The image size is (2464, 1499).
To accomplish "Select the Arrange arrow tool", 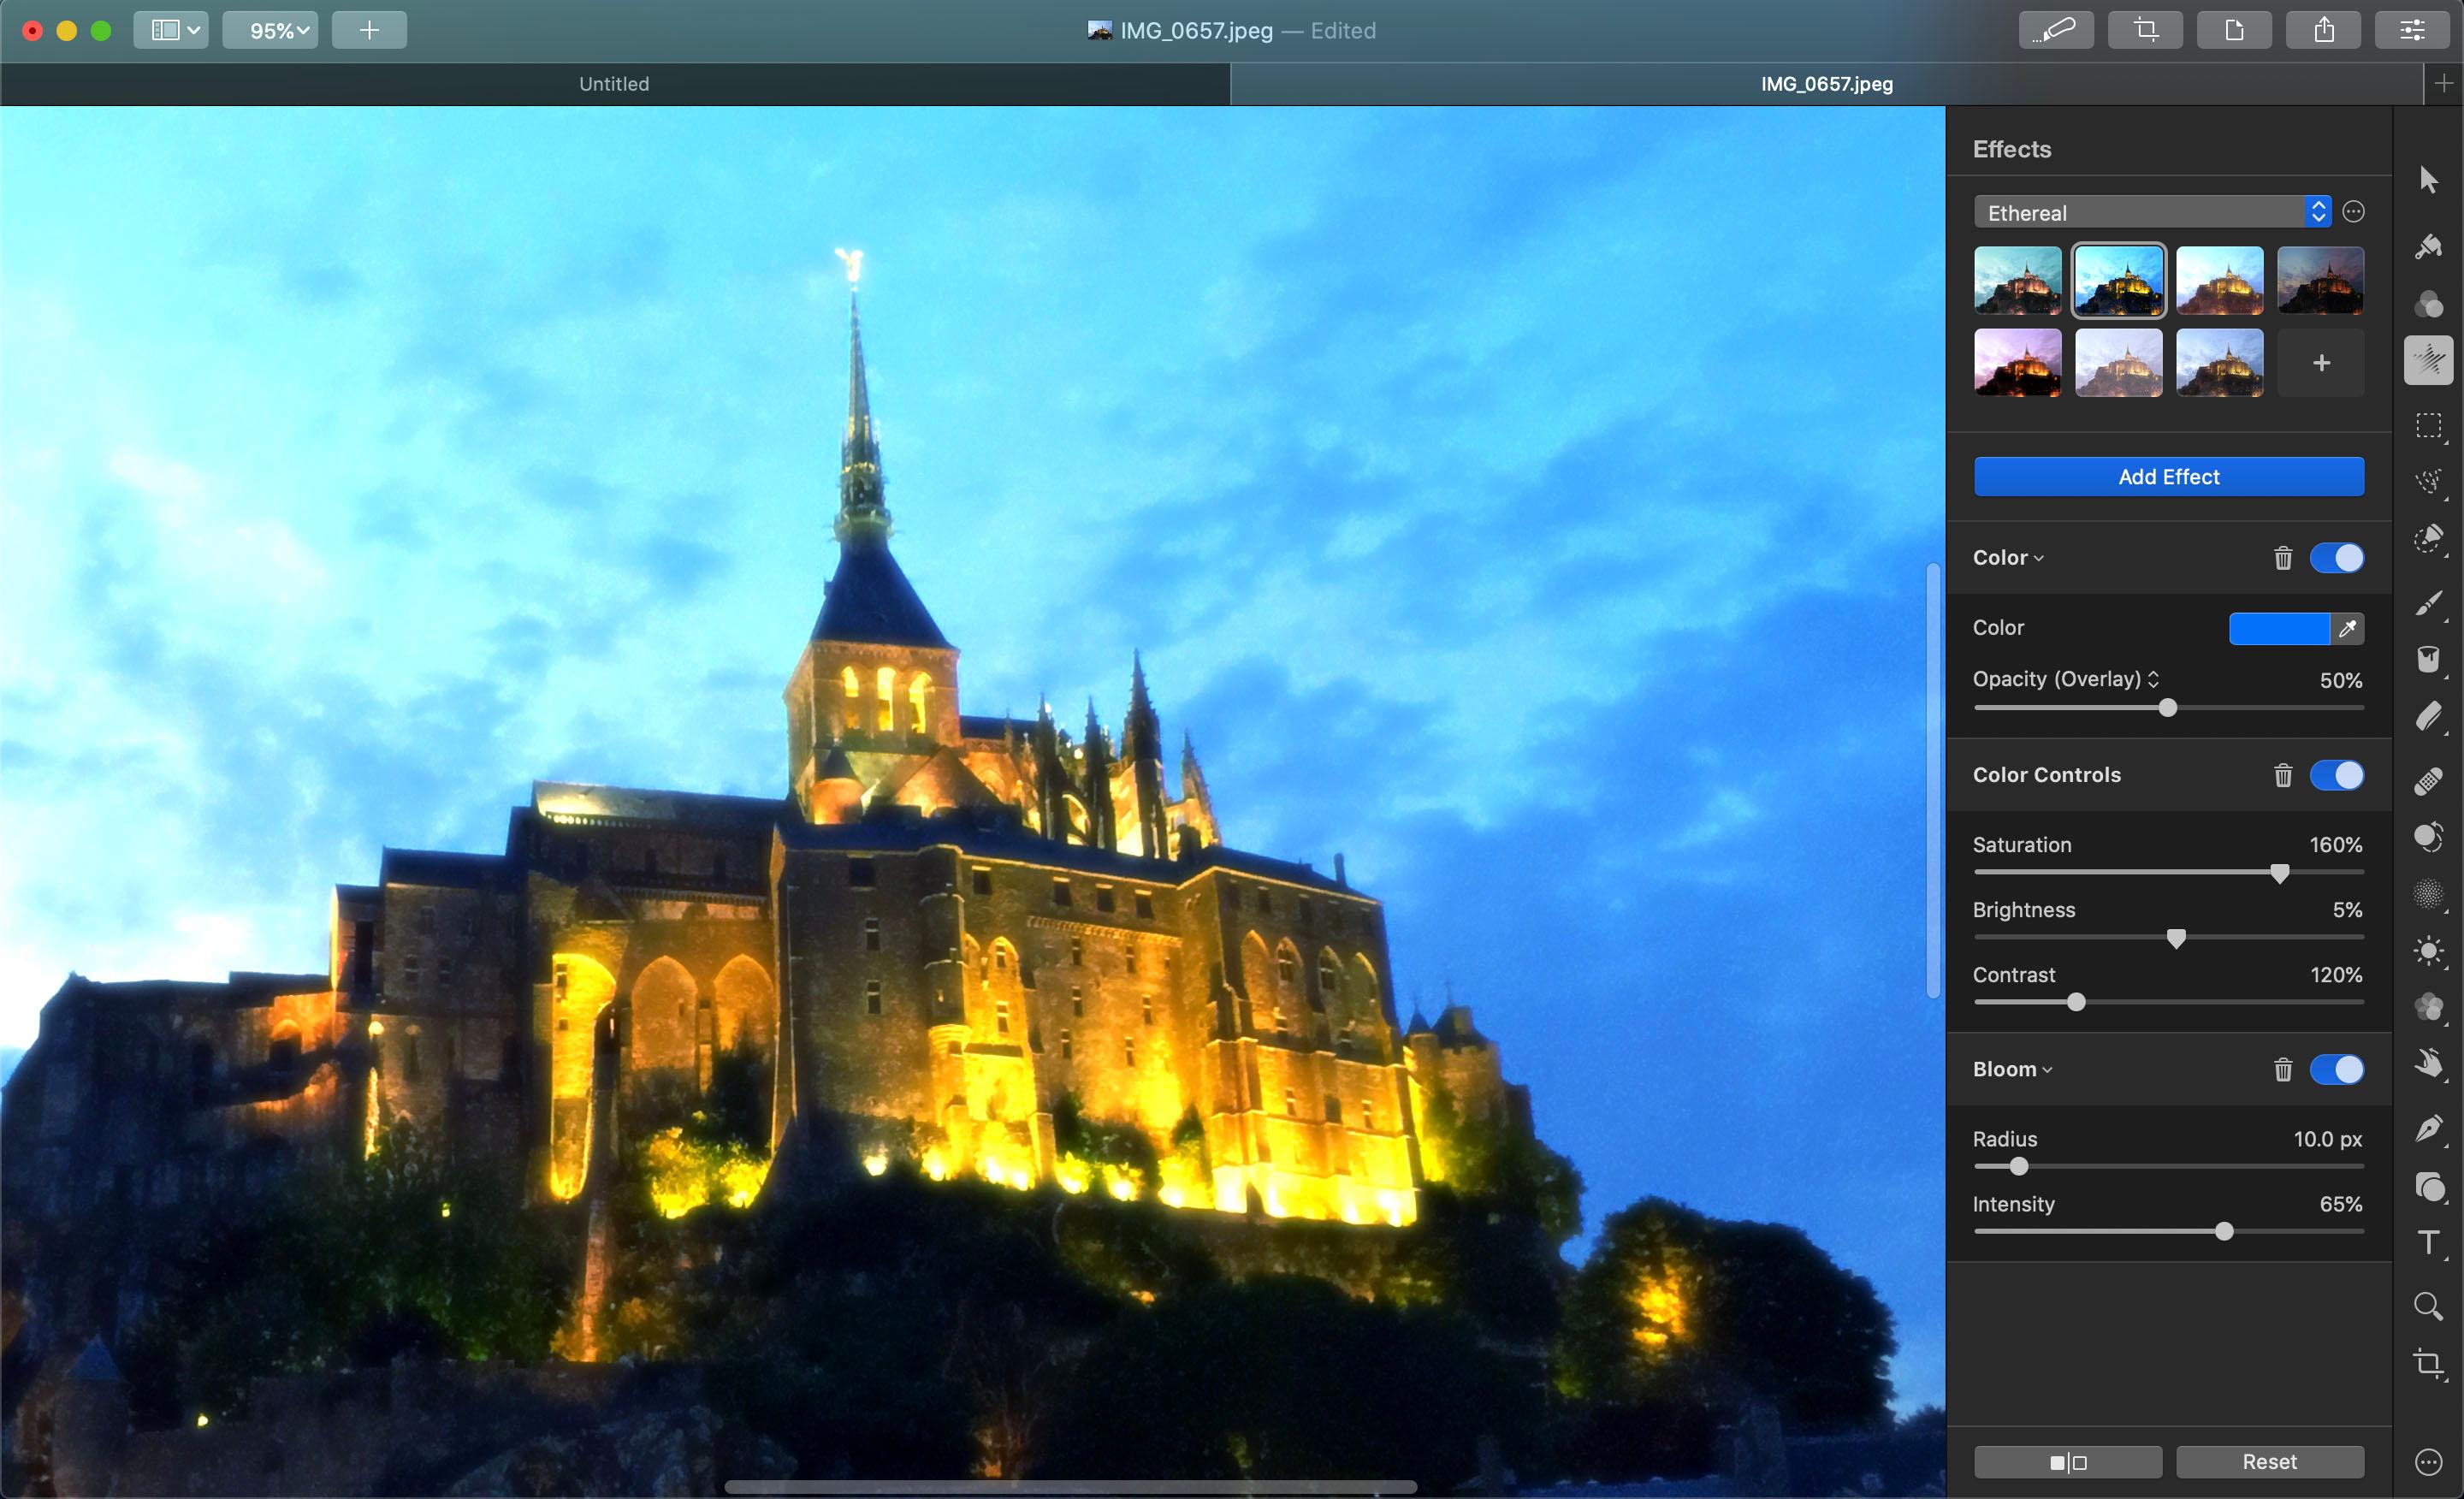I will point(2428,180).
